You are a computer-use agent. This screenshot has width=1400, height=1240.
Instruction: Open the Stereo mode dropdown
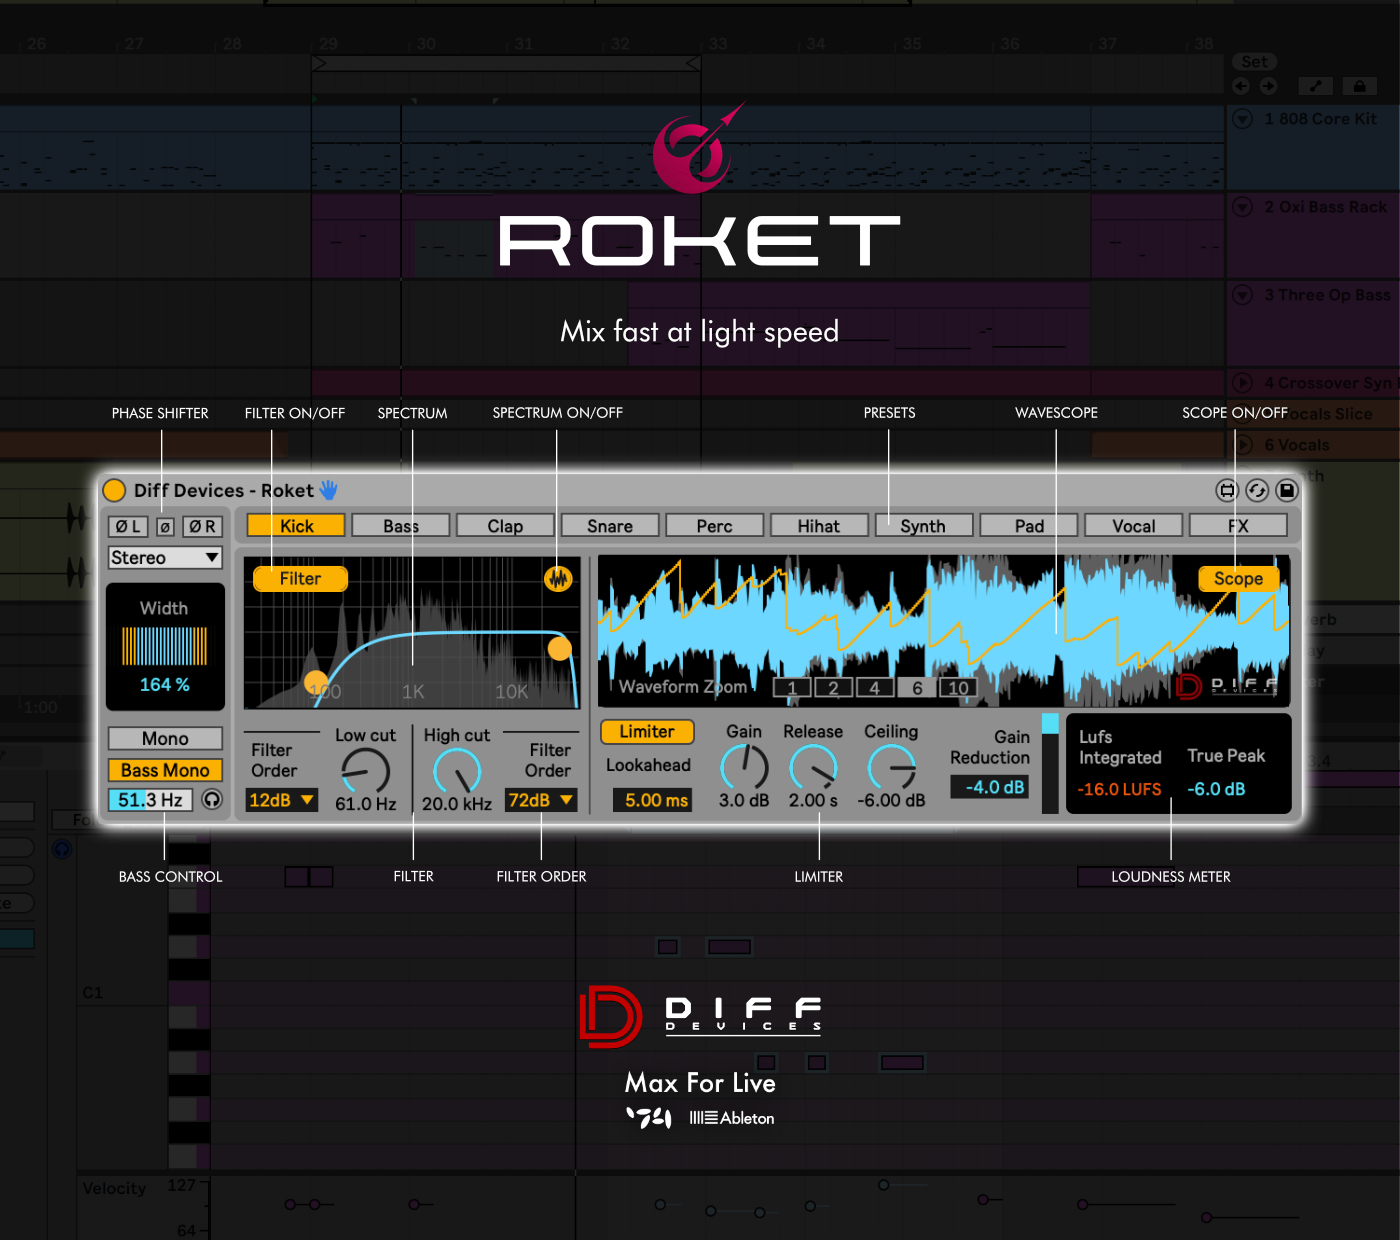click(165, 558)
